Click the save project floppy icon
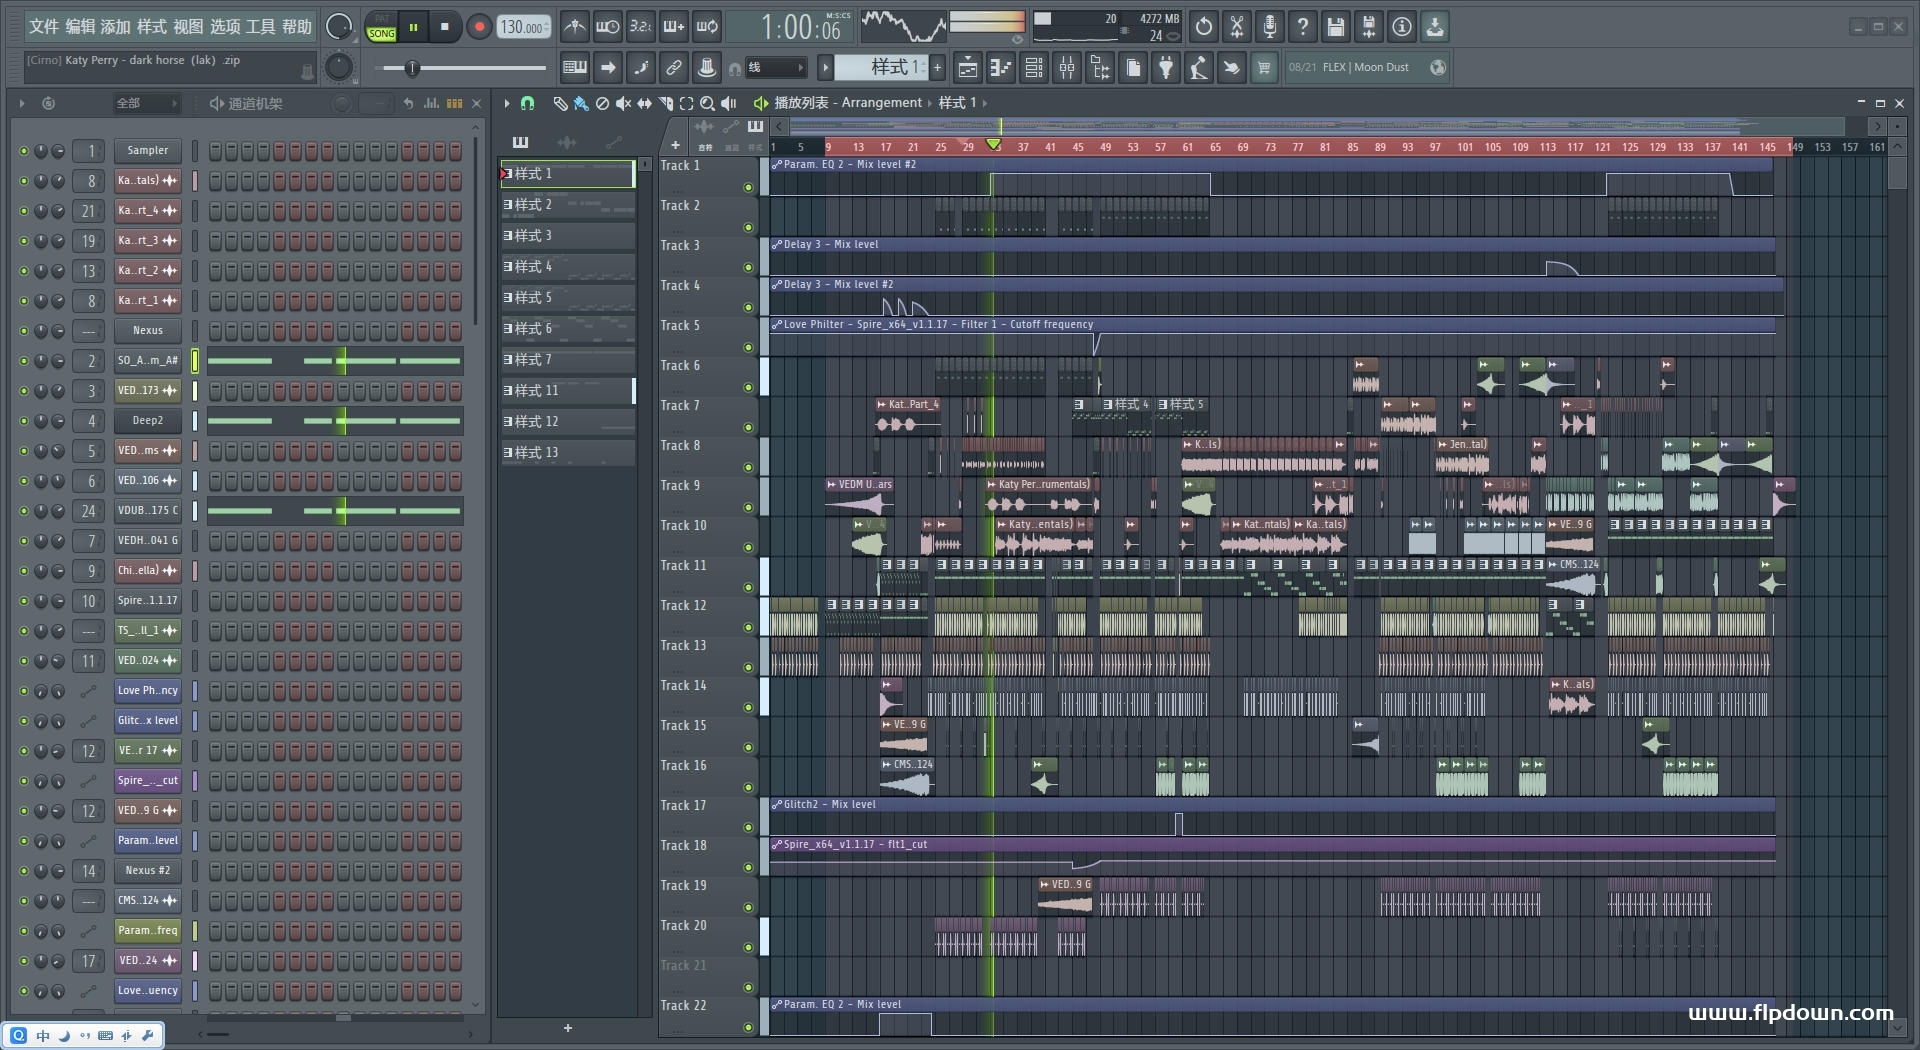Image resolution: width=1920 pixels, height=1050 pixels. (1335, 27)
